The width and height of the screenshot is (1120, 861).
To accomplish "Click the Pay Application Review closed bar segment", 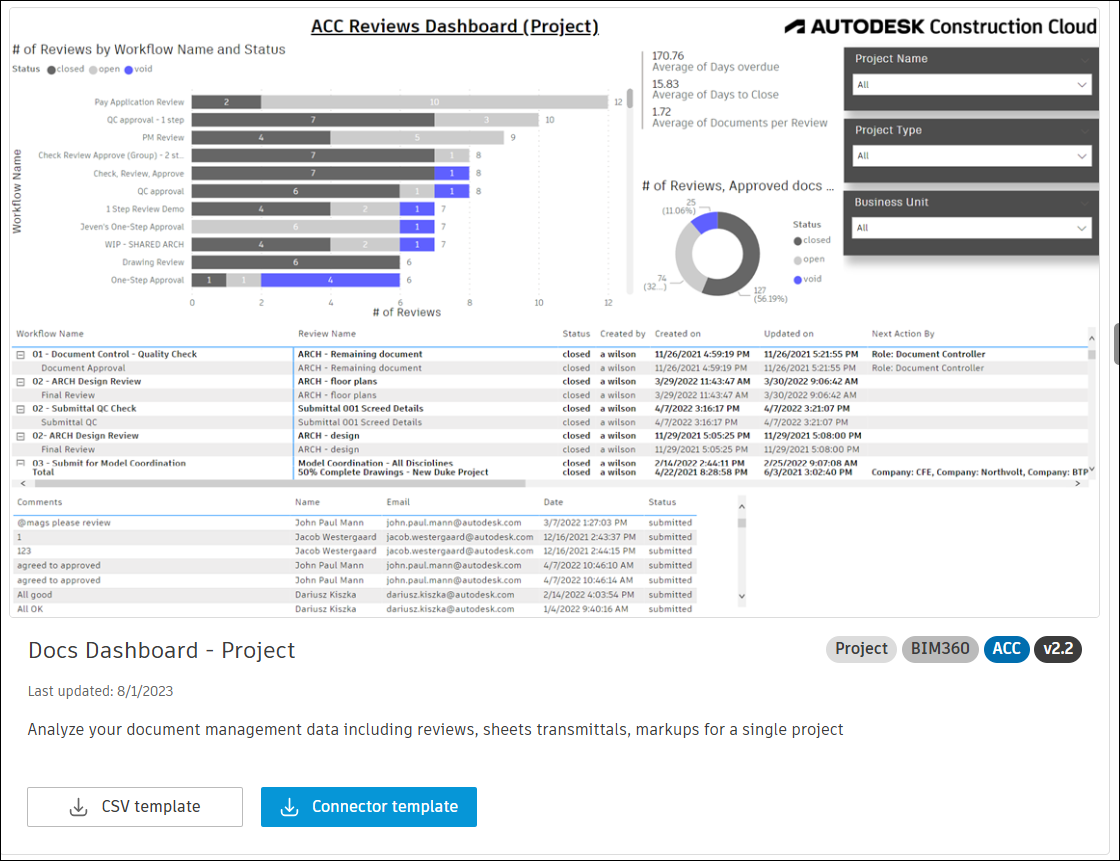I will point(226,102).
